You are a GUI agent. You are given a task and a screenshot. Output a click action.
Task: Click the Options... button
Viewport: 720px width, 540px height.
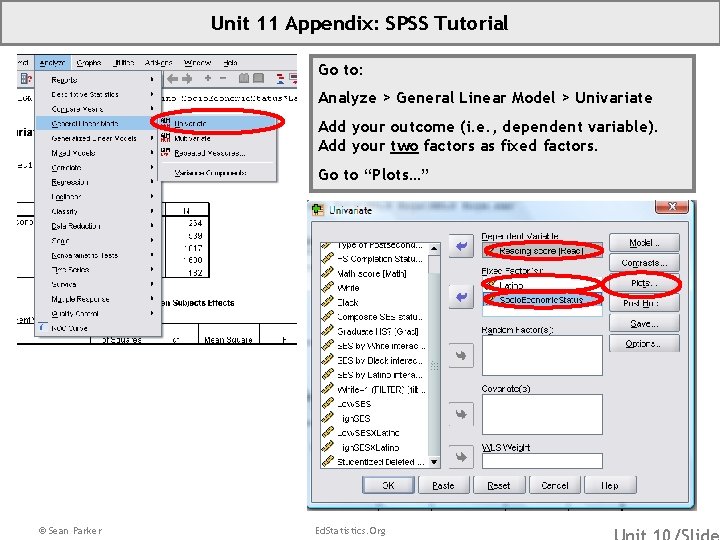tap(644, 344)
